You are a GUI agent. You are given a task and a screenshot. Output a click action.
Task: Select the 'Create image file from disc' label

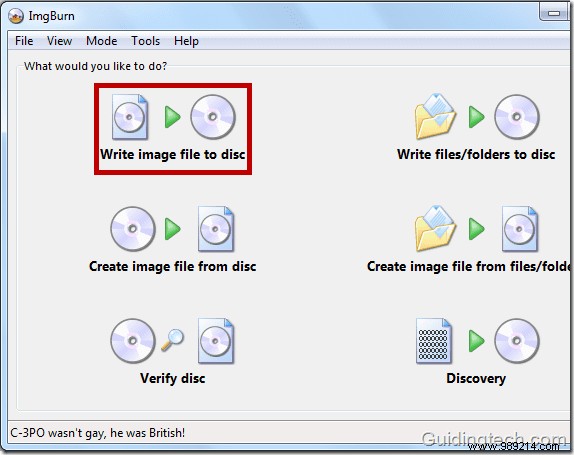(172, 266)
